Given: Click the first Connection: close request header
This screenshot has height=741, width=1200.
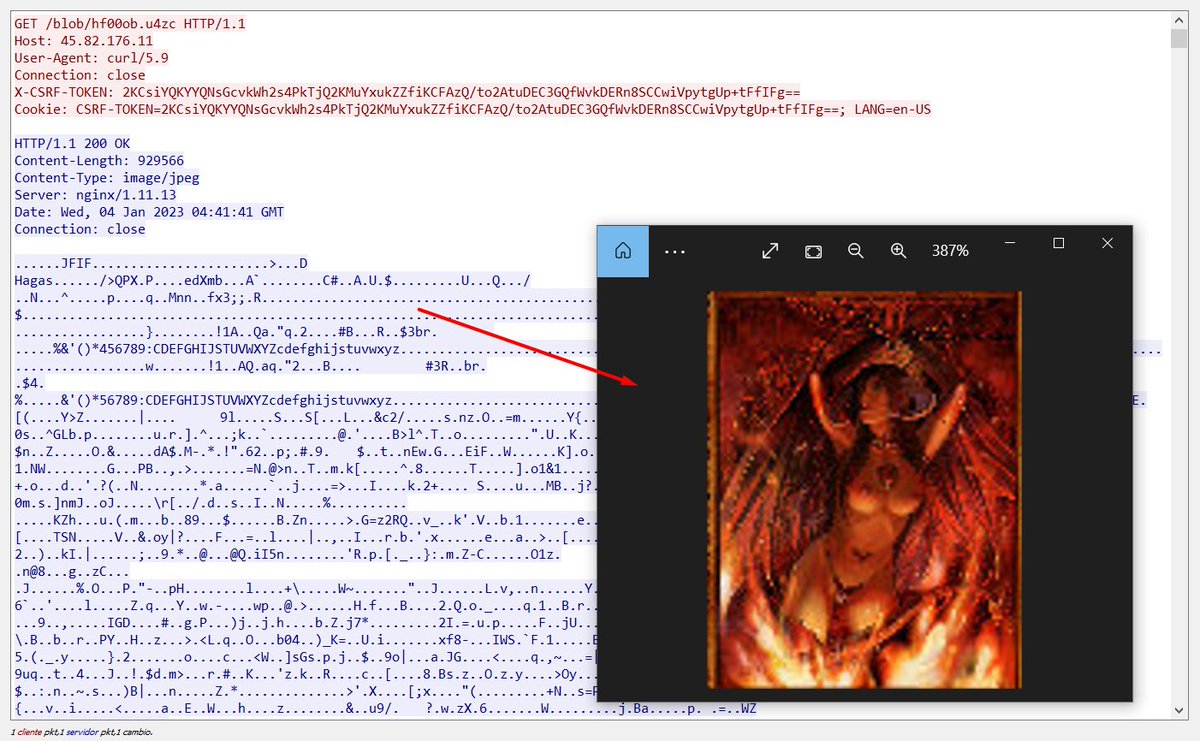Looking at the screenshot, I should 79,75.
